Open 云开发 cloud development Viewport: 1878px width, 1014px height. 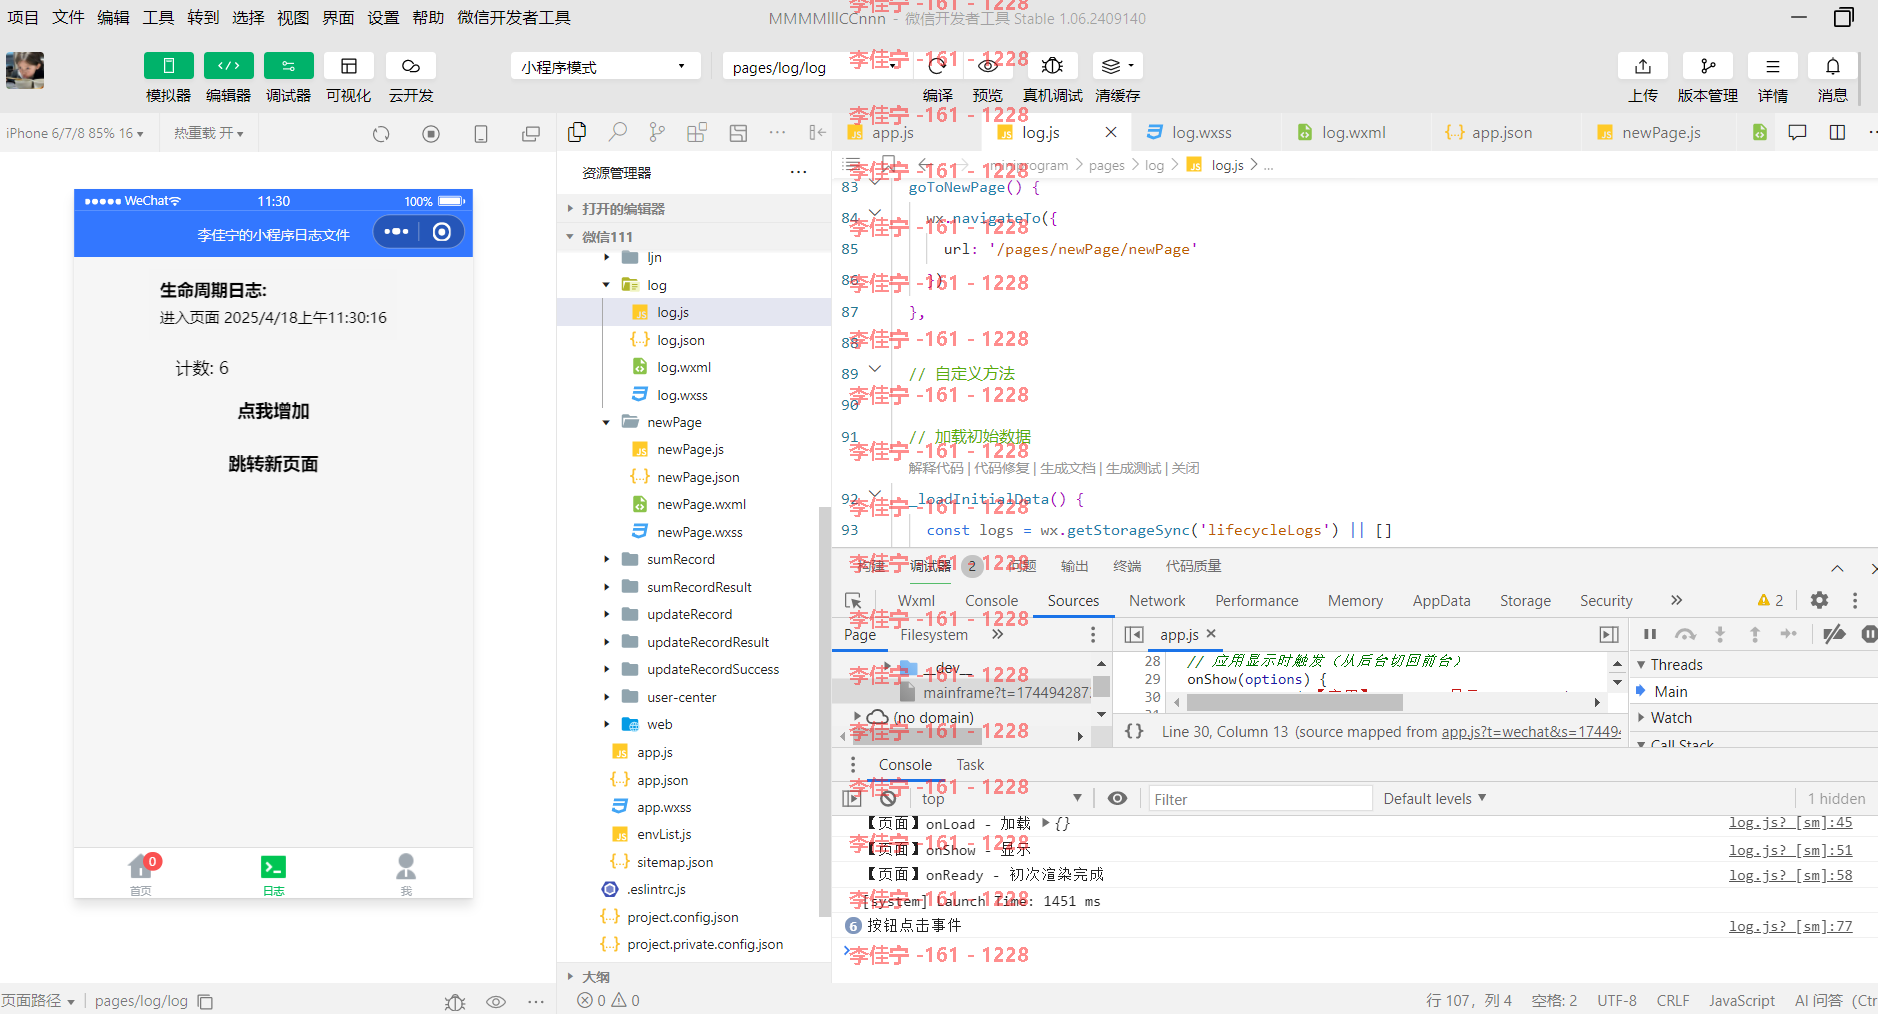[410, 66]
